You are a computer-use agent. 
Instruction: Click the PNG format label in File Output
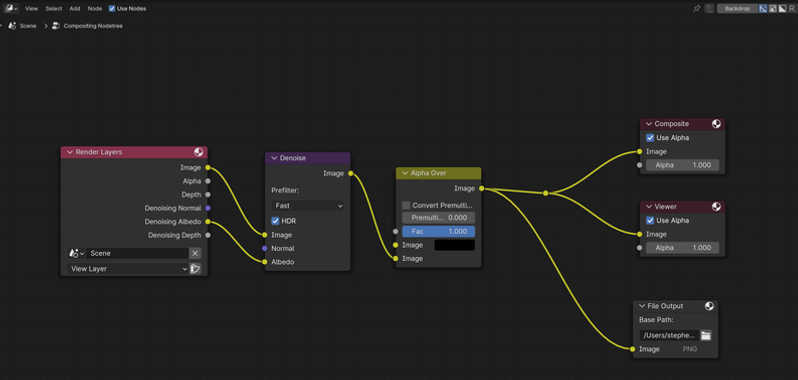tap(690, 349)
